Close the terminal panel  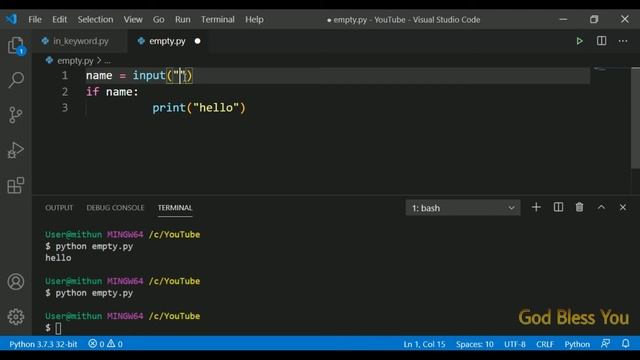[x=622, y=207]
